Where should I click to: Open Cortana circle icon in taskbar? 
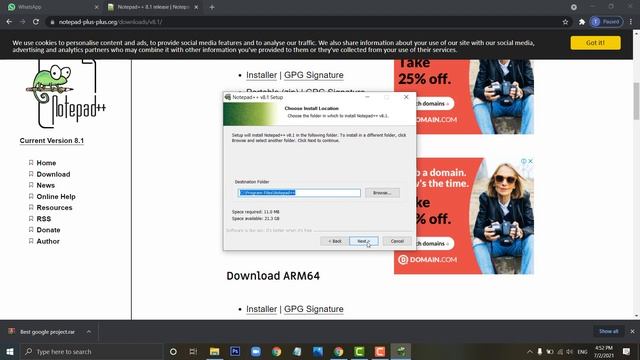coord(173,351)
